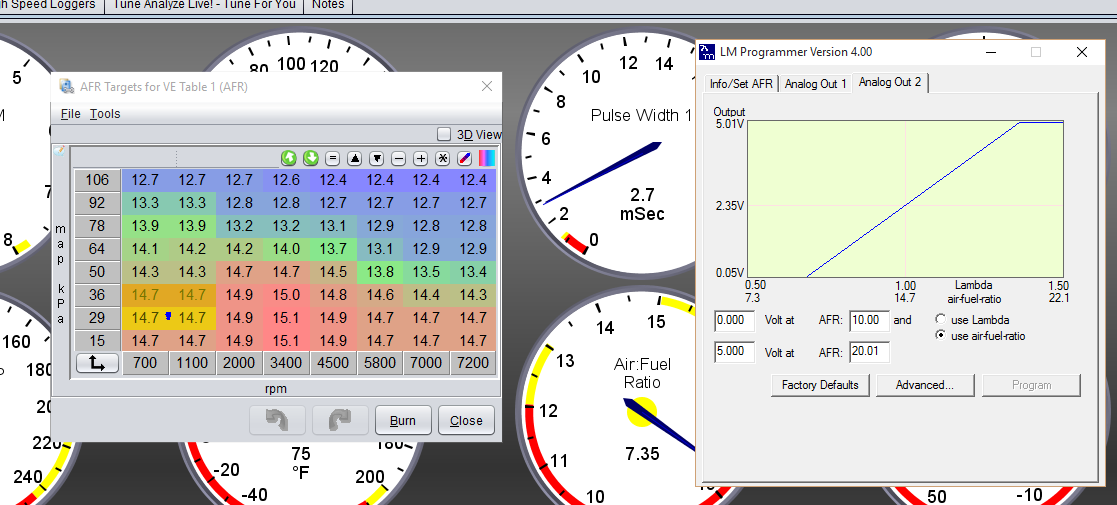Click the increment up-triangle table tool
This screenshot has width=1117, height=505.
[x=355, y=158]
